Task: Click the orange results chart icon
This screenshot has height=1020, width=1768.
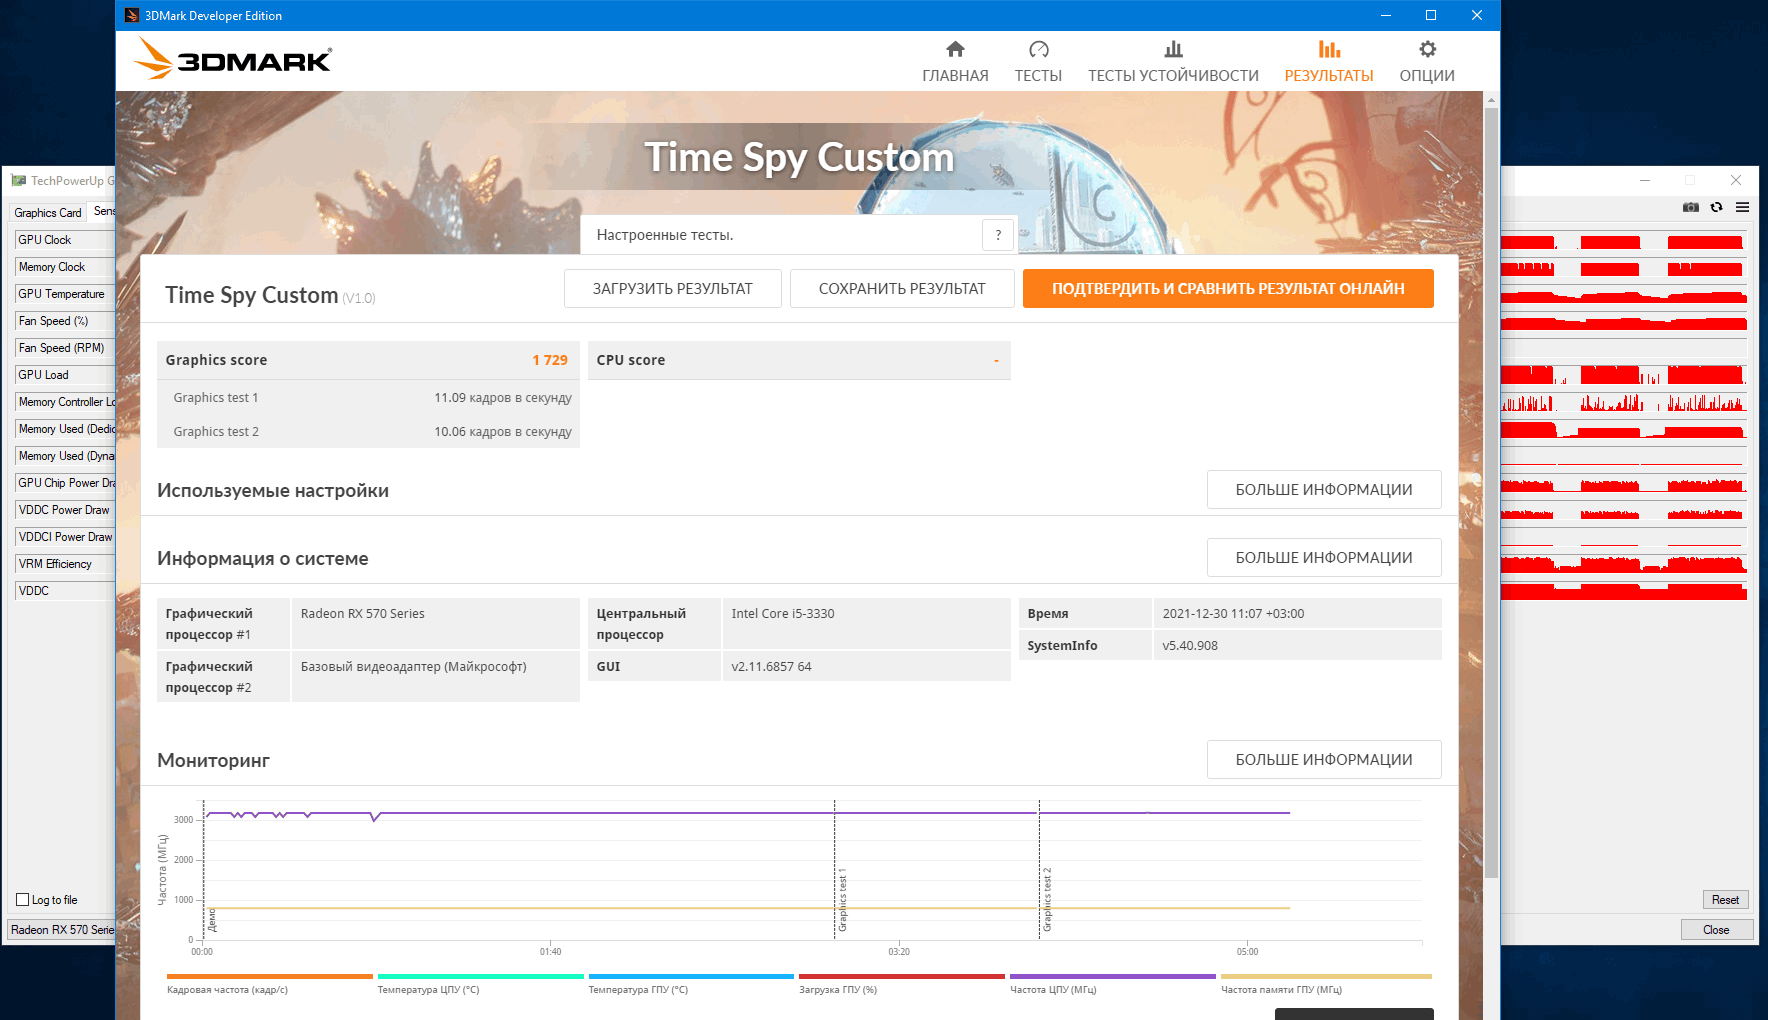Action: 1329,49
